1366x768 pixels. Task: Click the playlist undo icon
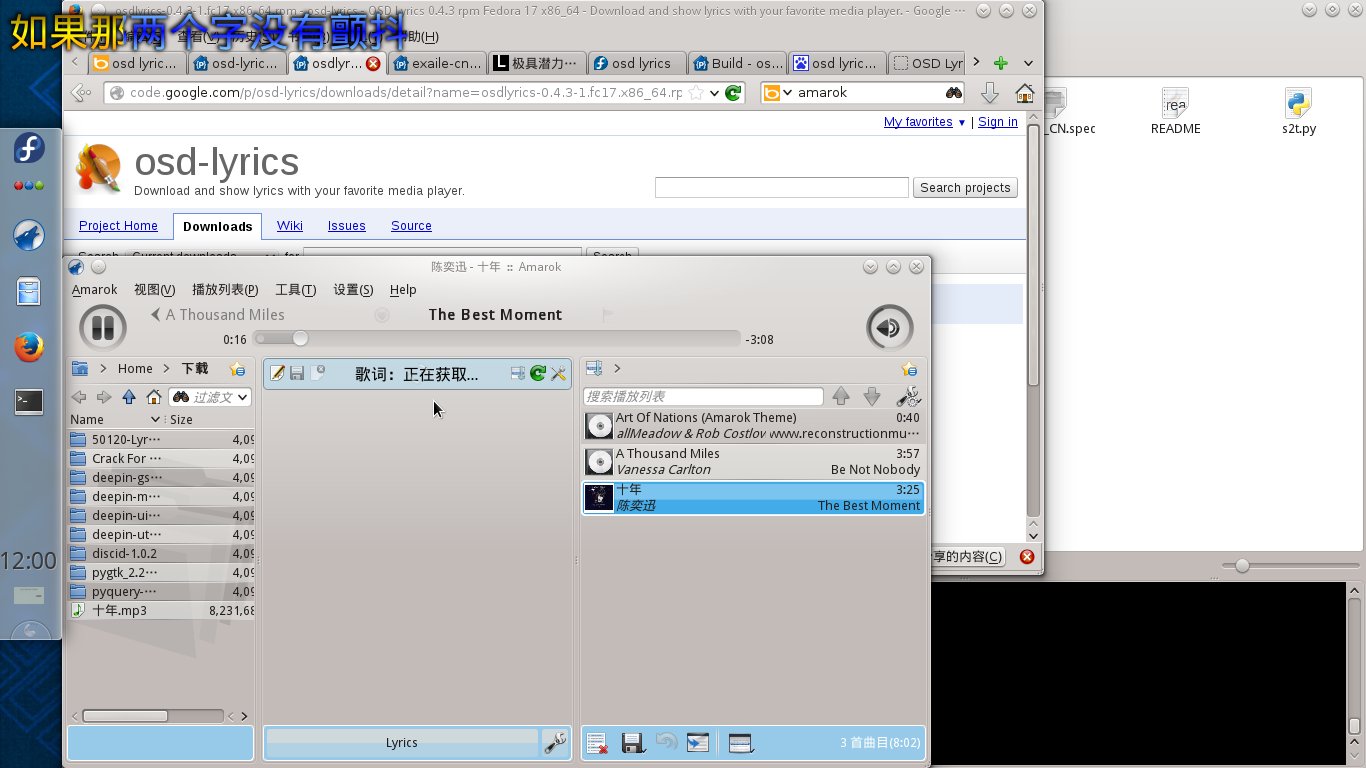click(x=666, y=743)
